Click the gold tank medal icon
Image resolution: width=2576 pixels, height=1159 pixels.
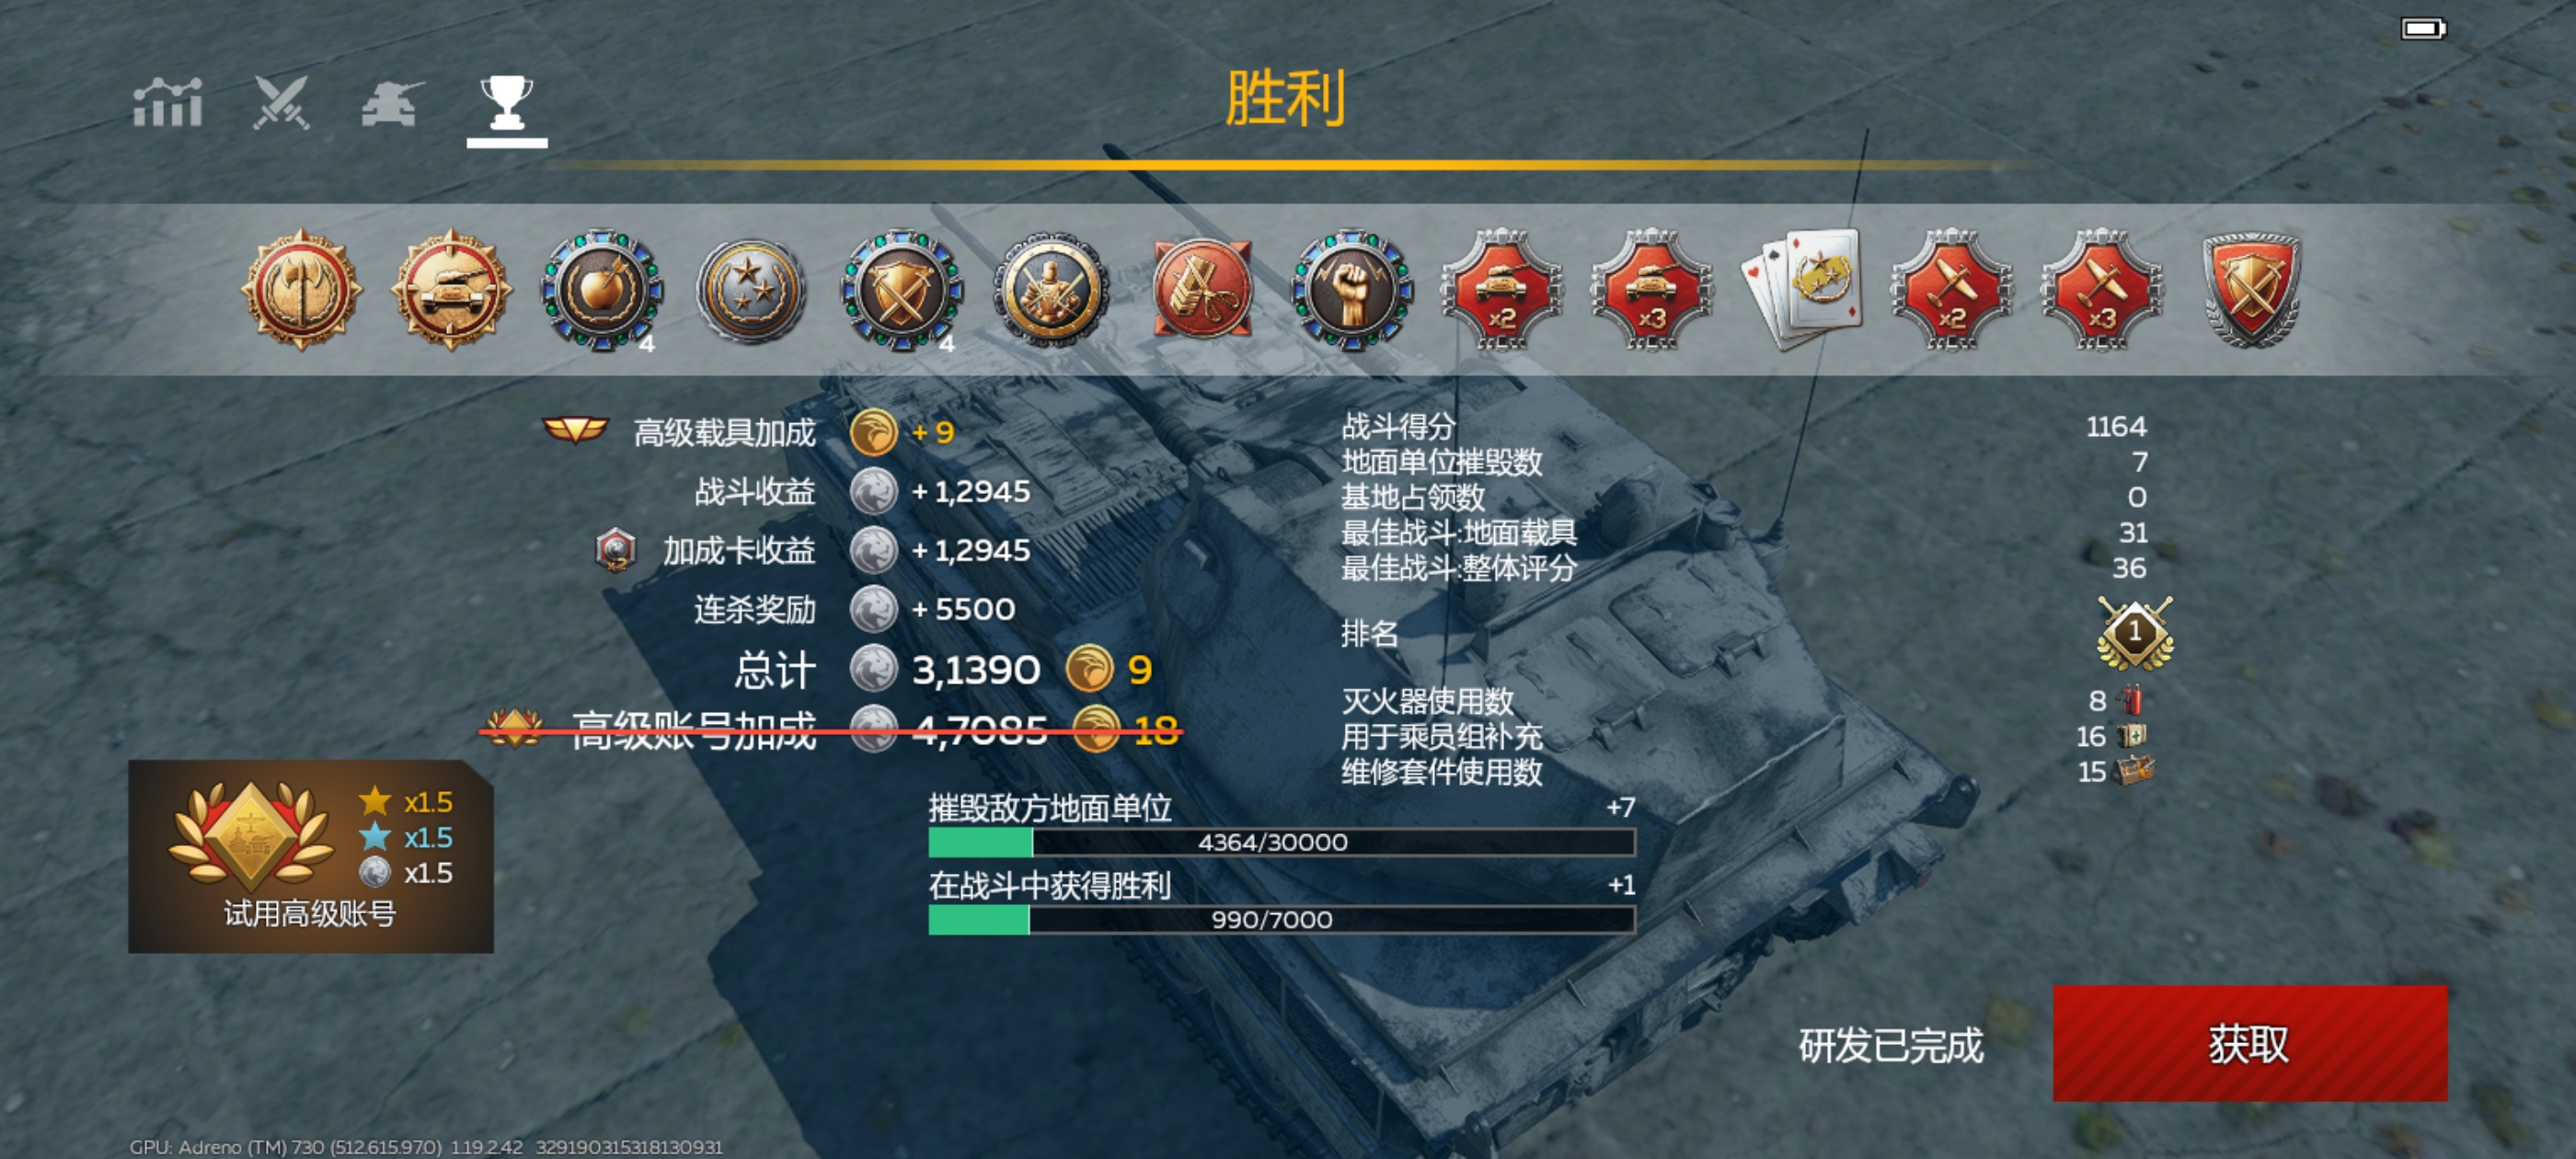(451, 290)
